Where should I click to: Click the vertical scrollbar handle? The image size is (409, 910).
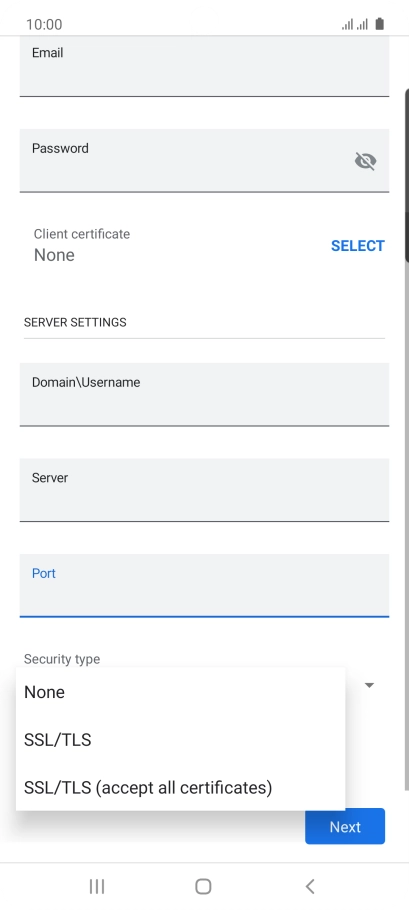407,175
